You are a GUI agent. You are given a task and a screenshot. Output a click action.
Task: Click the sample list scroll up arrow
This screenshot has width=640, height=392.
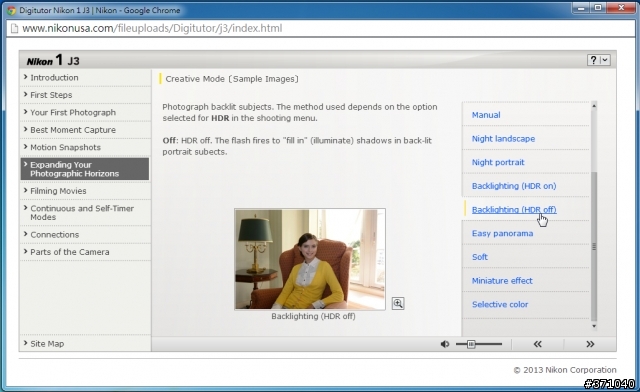point(594,106)
